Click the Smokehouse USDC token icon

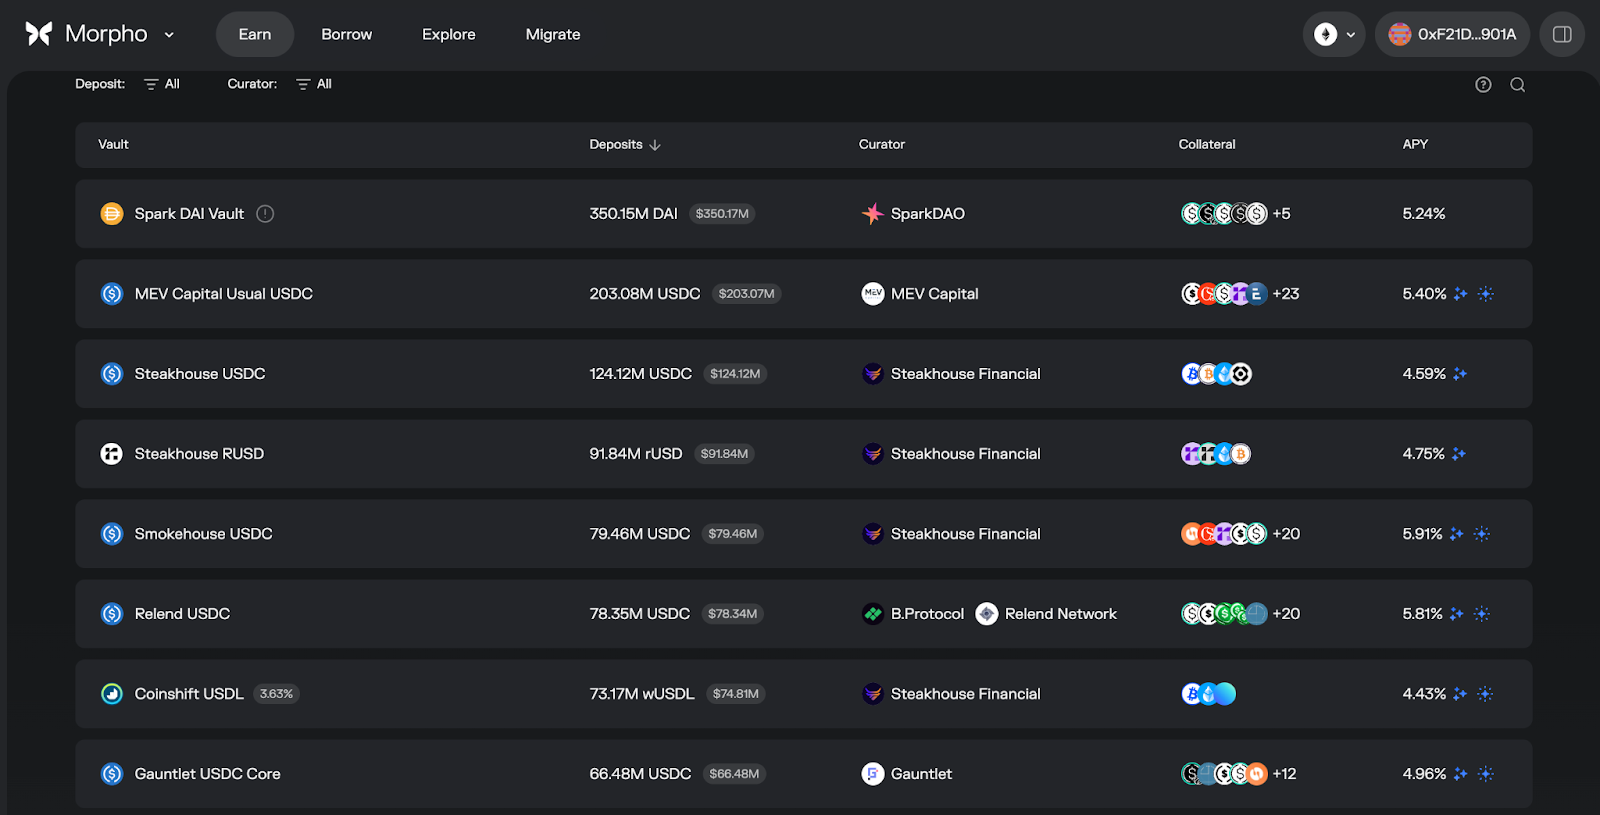(112, 534)
